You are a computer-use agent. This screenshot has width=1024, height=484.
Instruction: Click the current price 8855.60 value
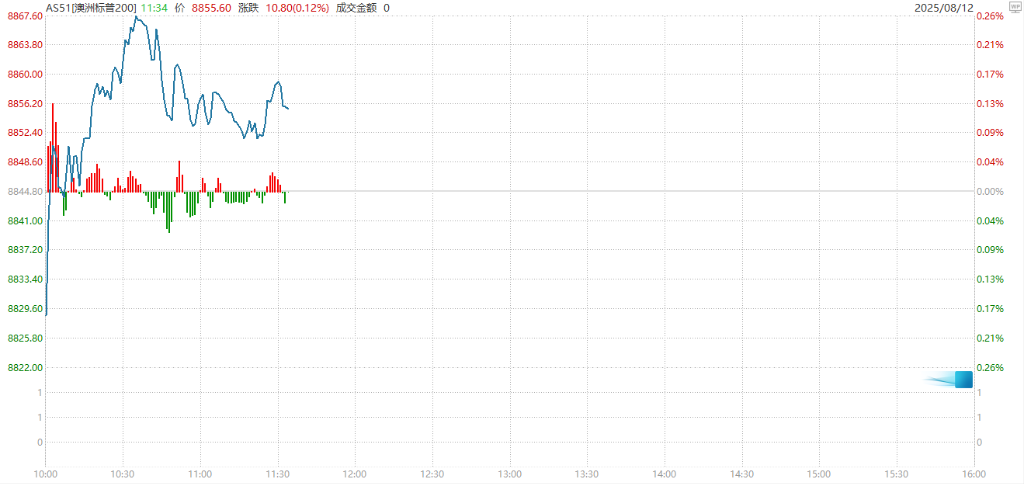pos(212,7)
